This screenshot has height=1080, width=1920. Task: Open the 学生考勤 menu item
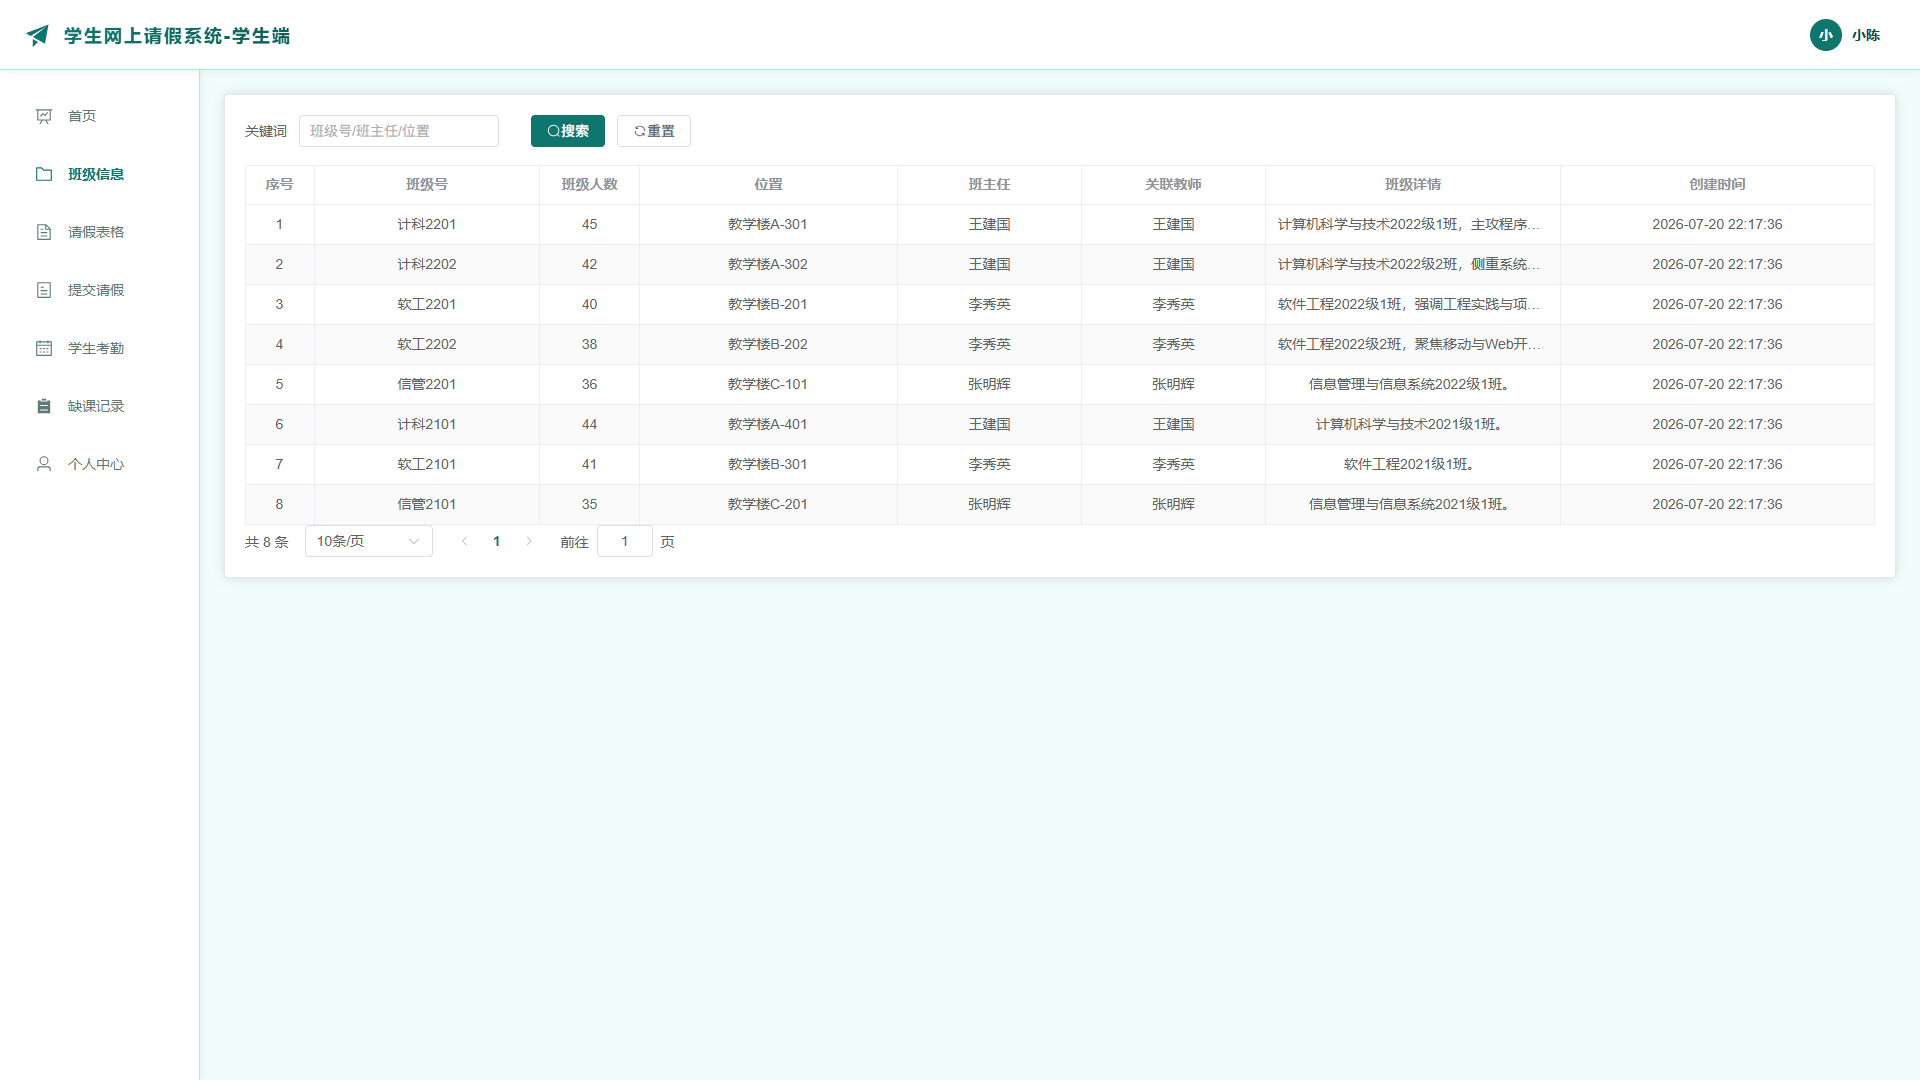pos(100,348)
